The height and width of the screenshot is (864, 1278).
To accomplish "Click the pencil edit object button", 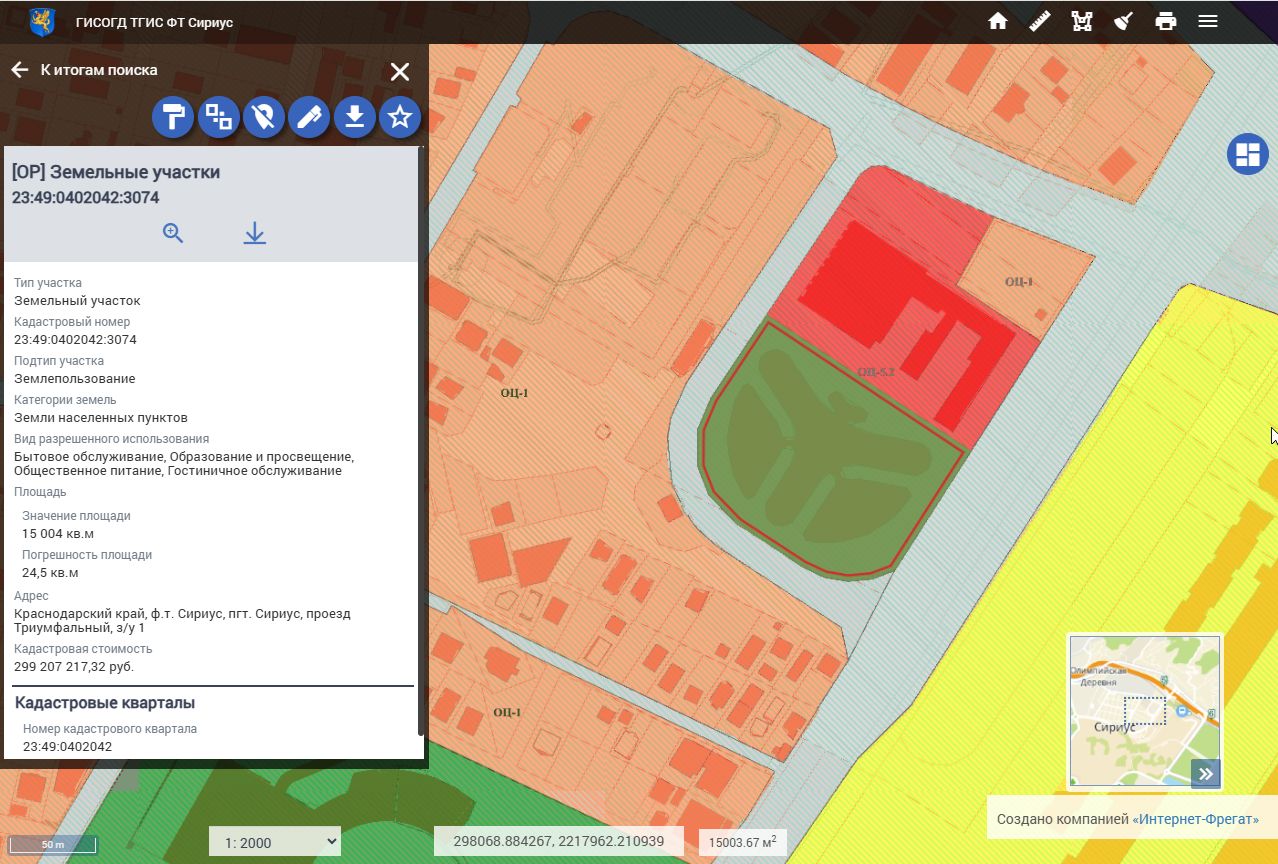I will 309,118.
